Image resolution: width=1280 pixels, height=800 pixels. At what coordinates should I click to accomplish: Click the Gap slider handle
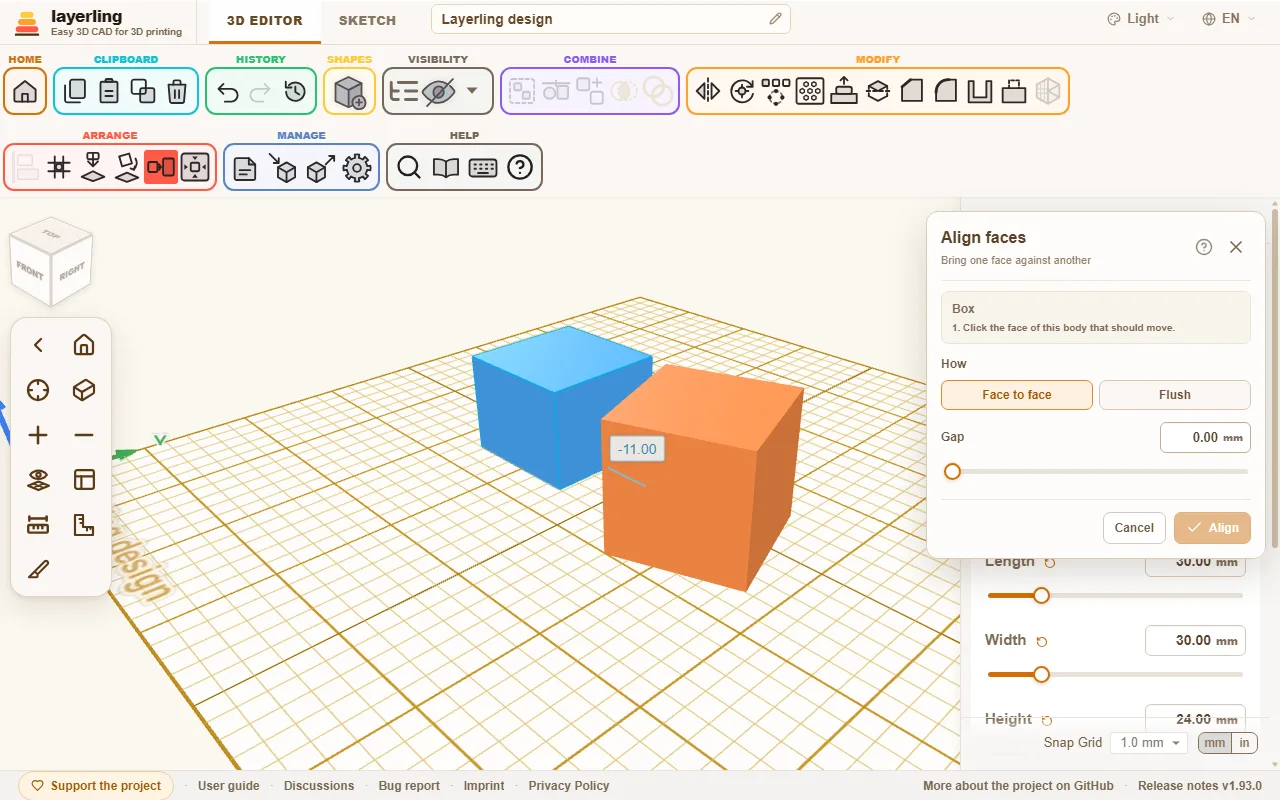tap(952, 471)
